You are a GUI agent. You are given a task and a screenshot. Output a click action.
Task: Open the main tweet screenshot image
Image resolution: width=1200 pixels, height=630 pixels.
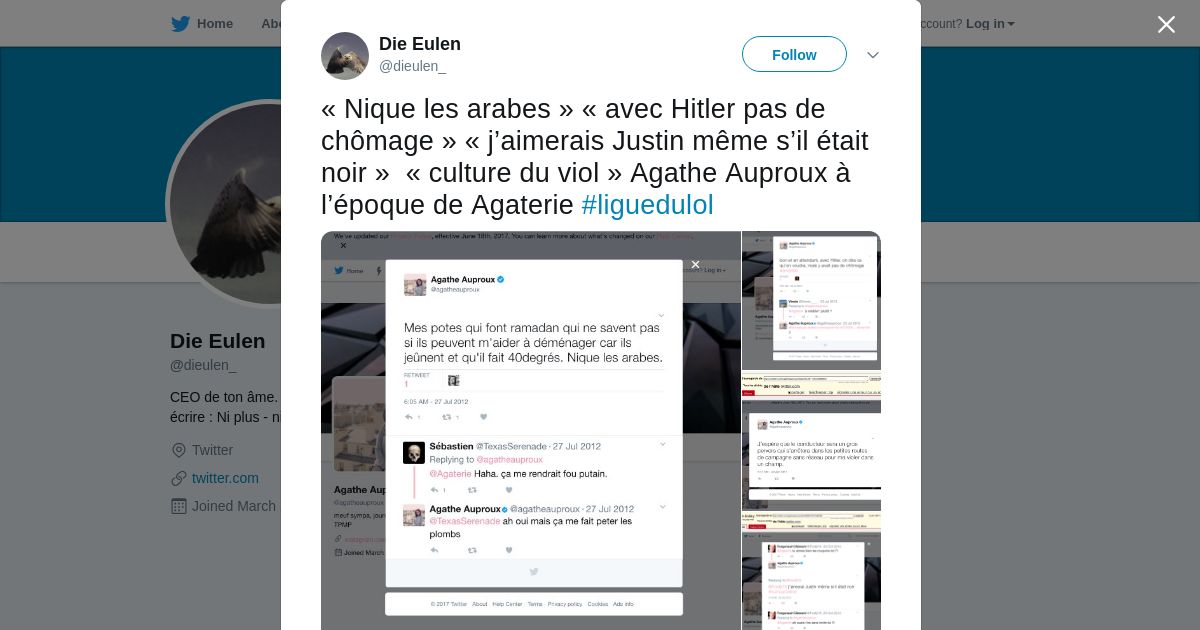531,431
